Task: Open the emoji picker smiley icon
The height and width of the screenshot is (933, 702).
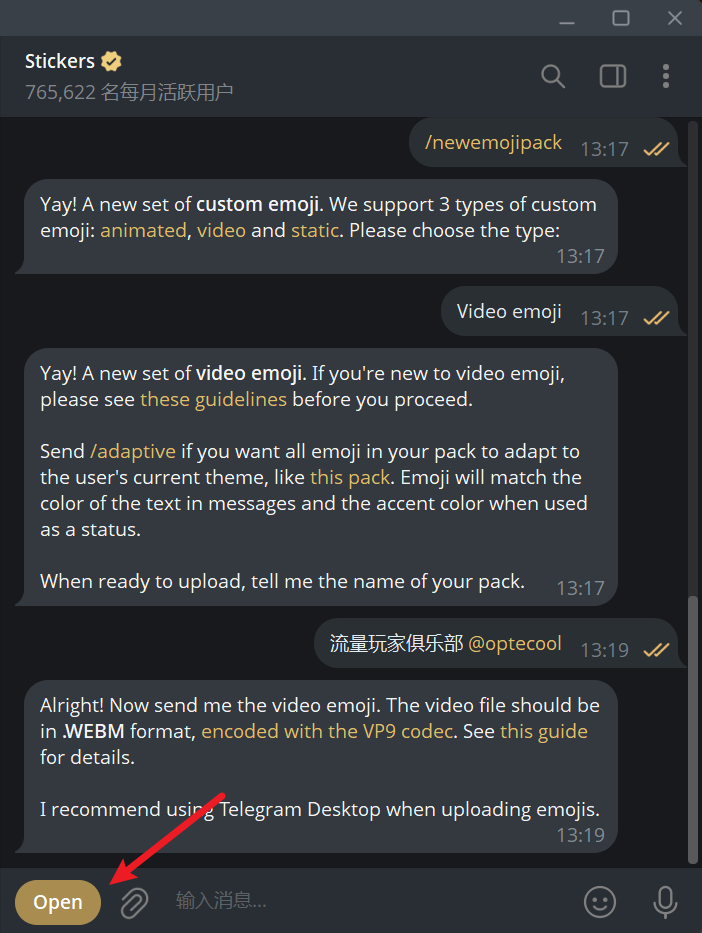Action: click(x=600, y=902)
